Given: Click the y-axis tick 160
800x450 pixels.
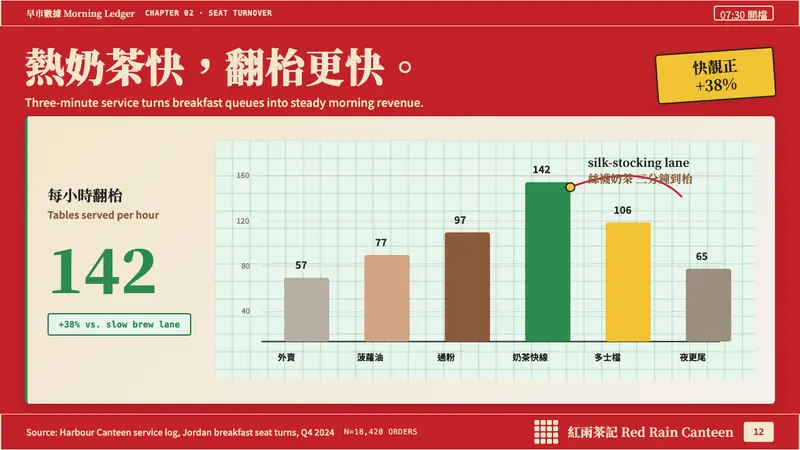Looking at the screenshot, I should point(243,176).
